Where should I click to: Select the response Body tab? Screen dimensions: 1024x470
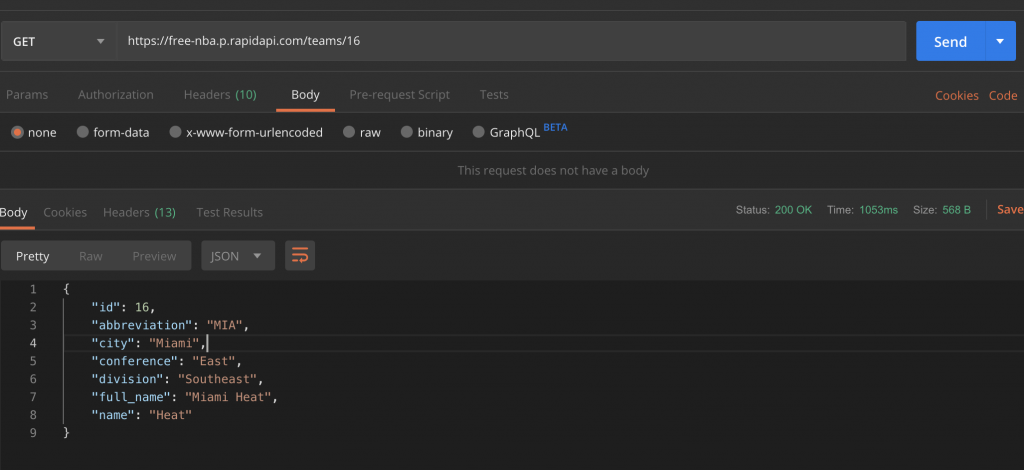pos(14,212)
